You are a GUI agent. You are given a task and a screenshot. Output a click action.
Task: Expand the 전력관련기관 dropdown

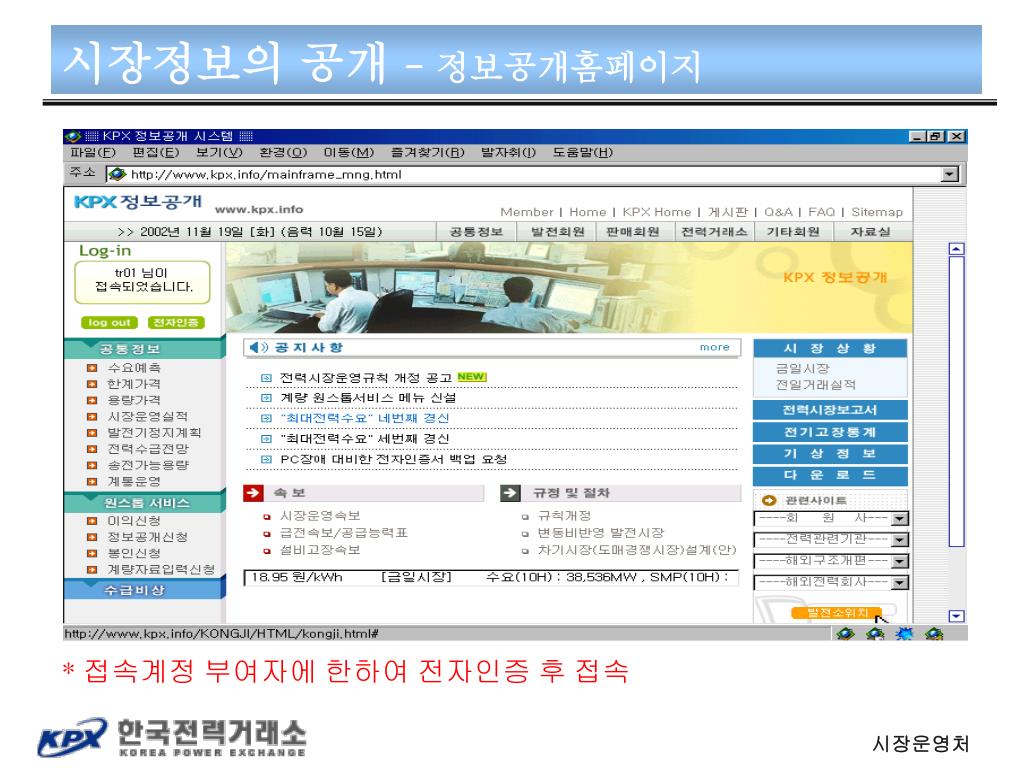point(900,539)
